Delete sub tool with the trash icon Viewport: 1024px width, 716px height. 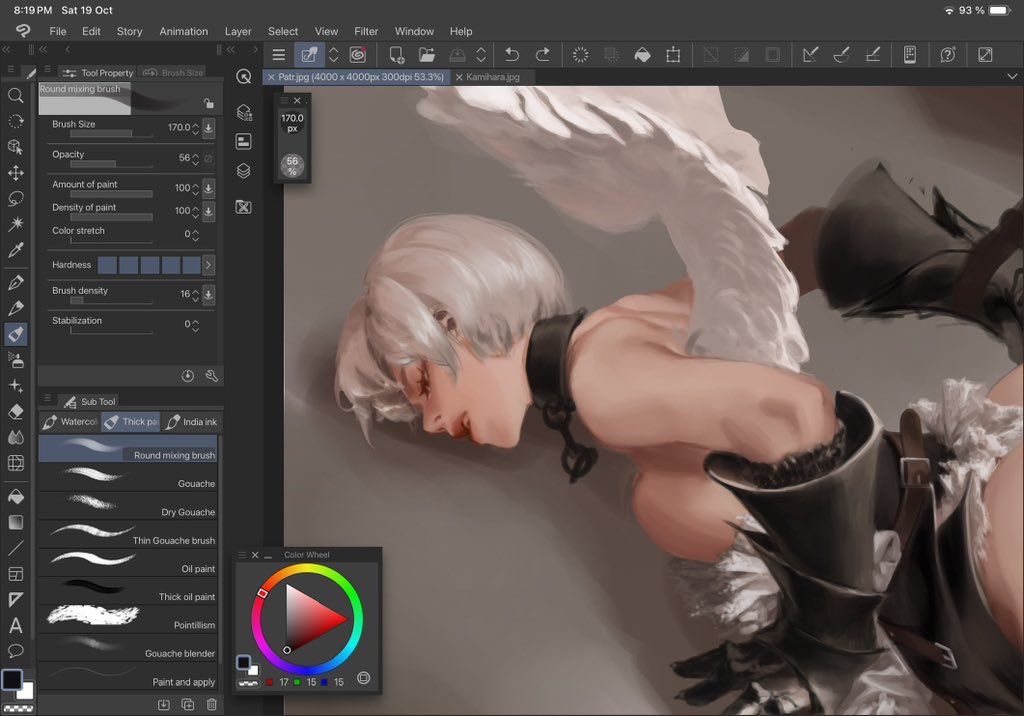pyautogui.click(x=212, y=704)
